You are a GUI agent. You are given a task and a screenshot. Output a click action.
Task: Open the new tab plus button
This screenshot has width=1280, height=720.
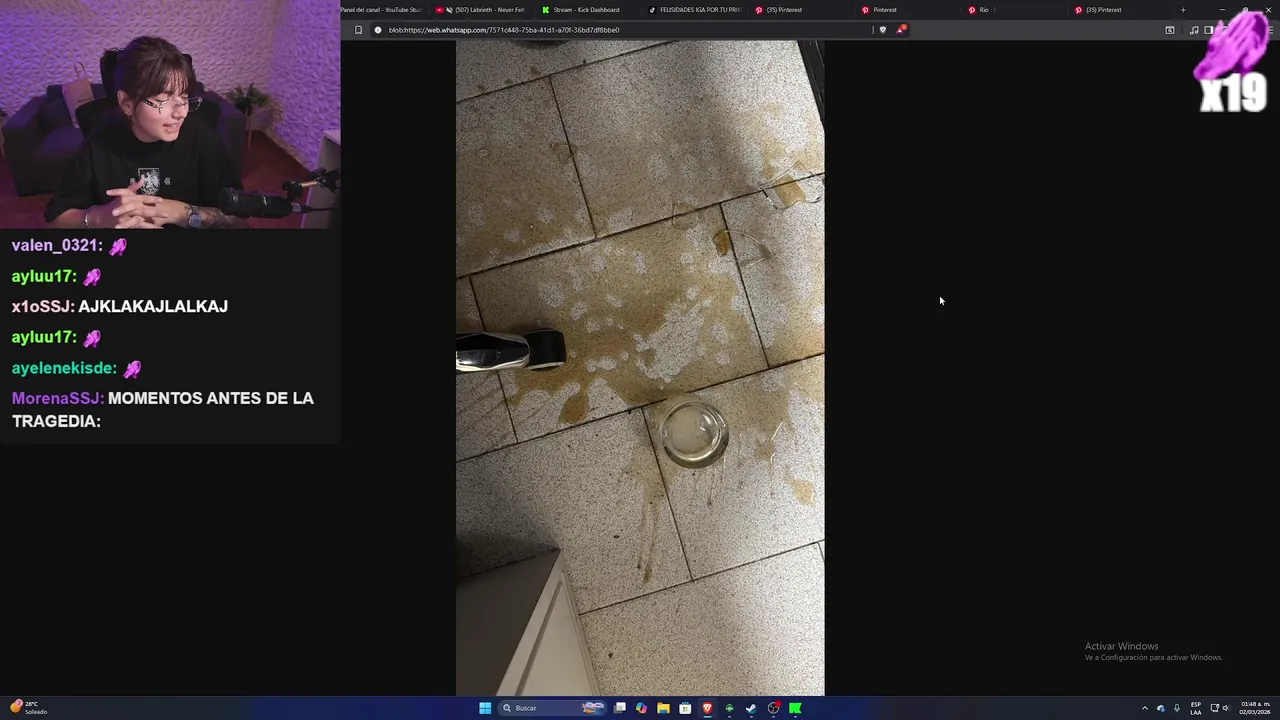coord(1183,10)
